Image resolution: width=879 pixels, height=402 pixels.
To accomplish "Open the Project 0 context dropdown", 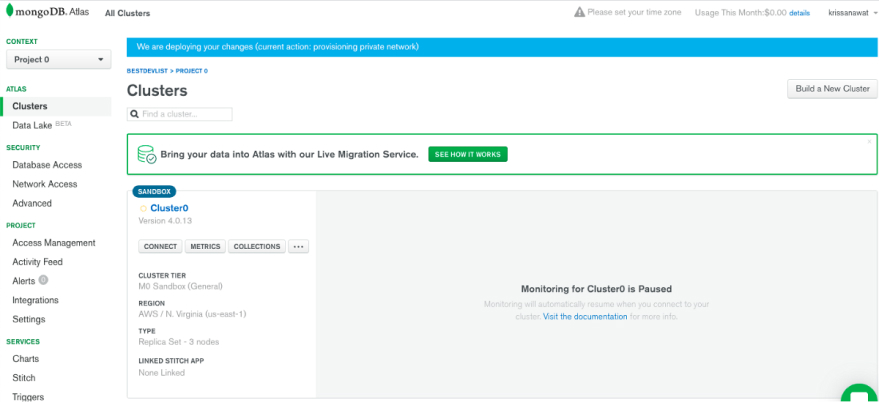I will [x=59, y=59].
